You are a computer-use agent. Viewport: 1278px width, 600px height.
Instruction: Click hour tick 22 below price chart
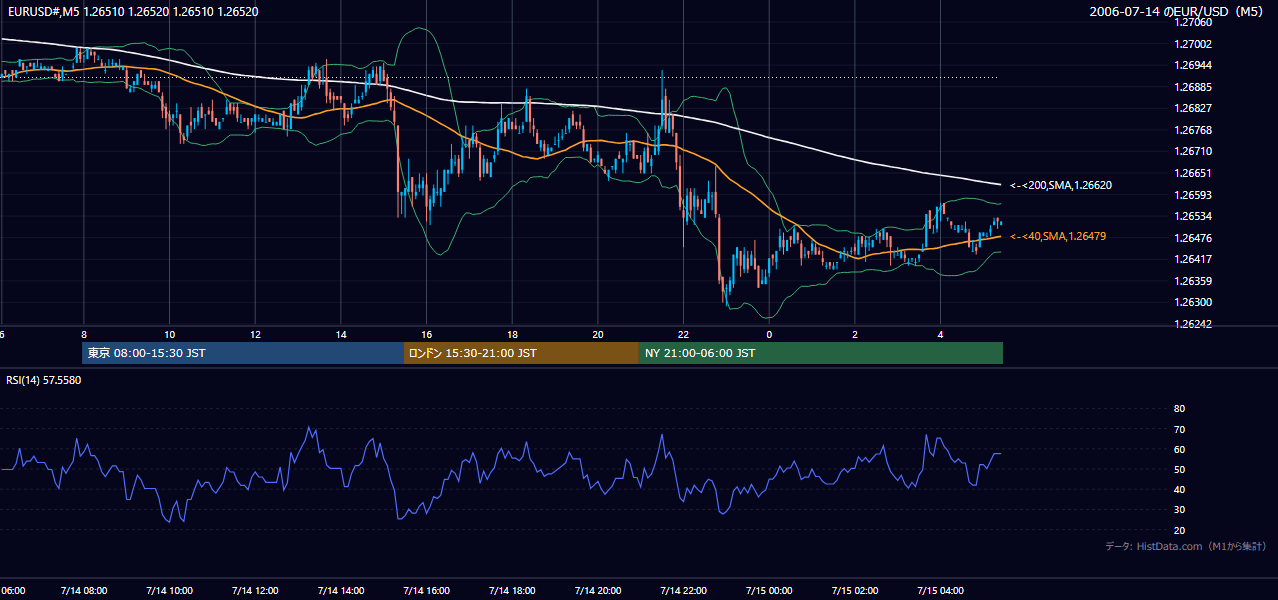(683, 334)
